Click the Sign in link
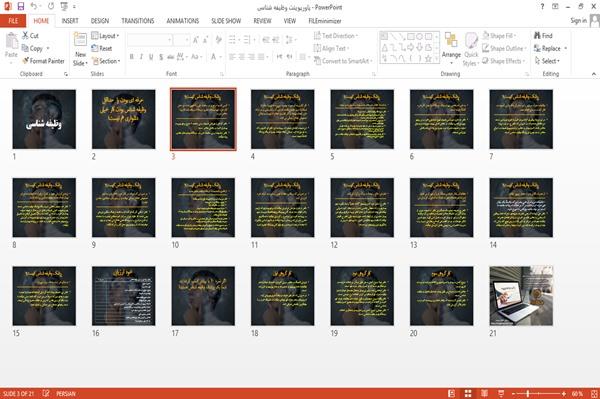Viewport: 600px width, 399px height. (578, 21)
